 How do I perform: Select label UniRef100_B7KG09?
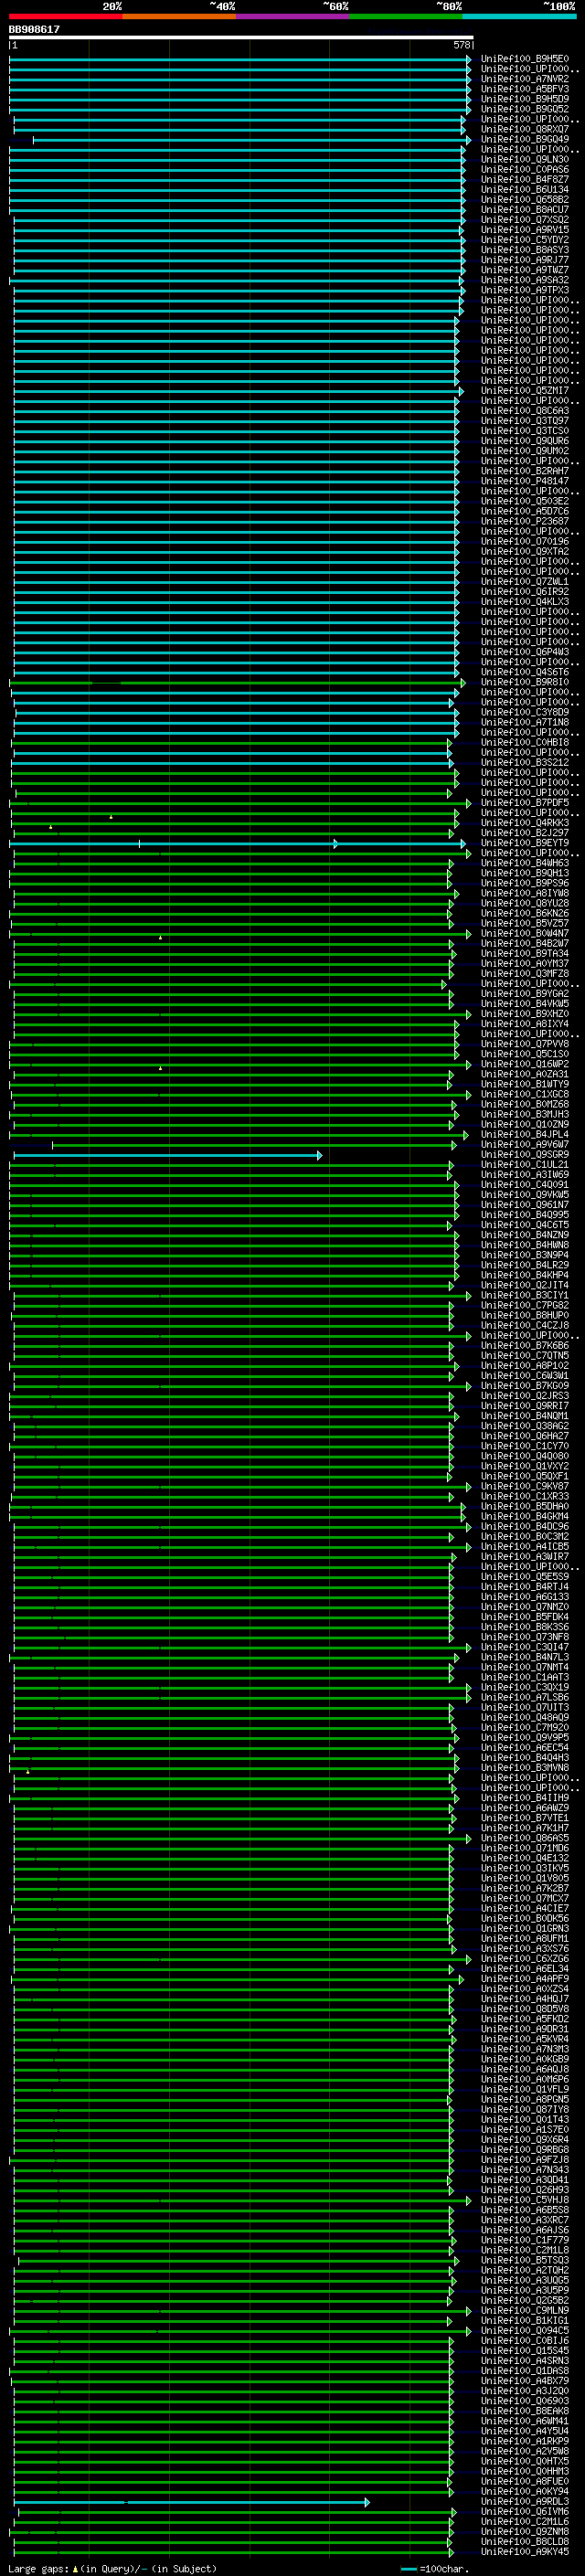tap(524, 1386)
